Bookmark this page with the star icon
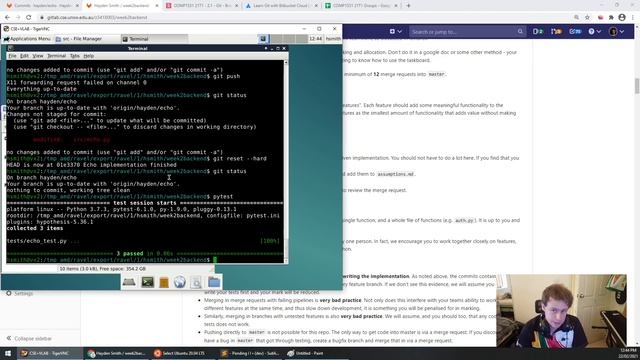This screenshot has height=360, width=640. pos(587,18)
